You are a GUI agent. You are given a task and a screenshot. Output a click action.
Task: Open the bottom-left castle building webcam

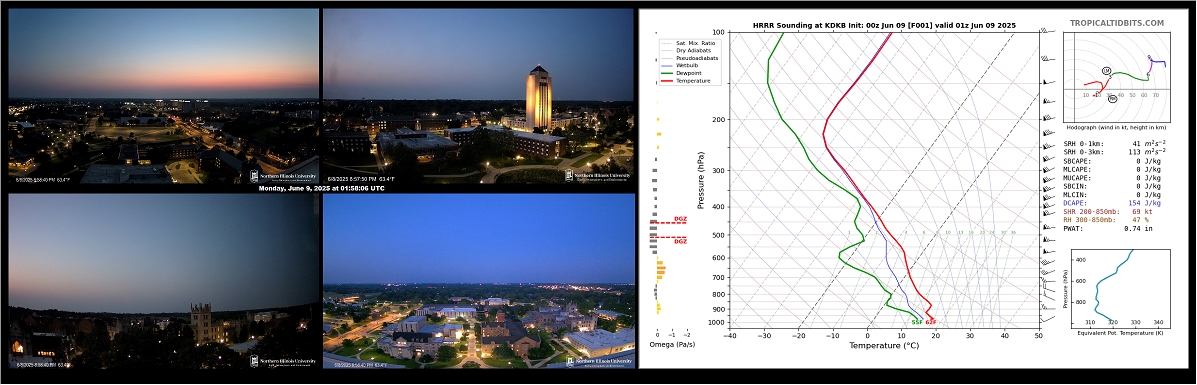163,281
